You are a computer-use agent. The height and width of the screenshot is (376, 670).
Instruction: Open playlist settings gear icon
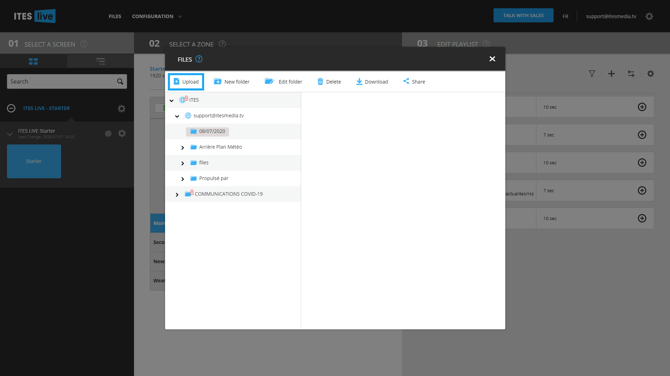tap(650, 74)
